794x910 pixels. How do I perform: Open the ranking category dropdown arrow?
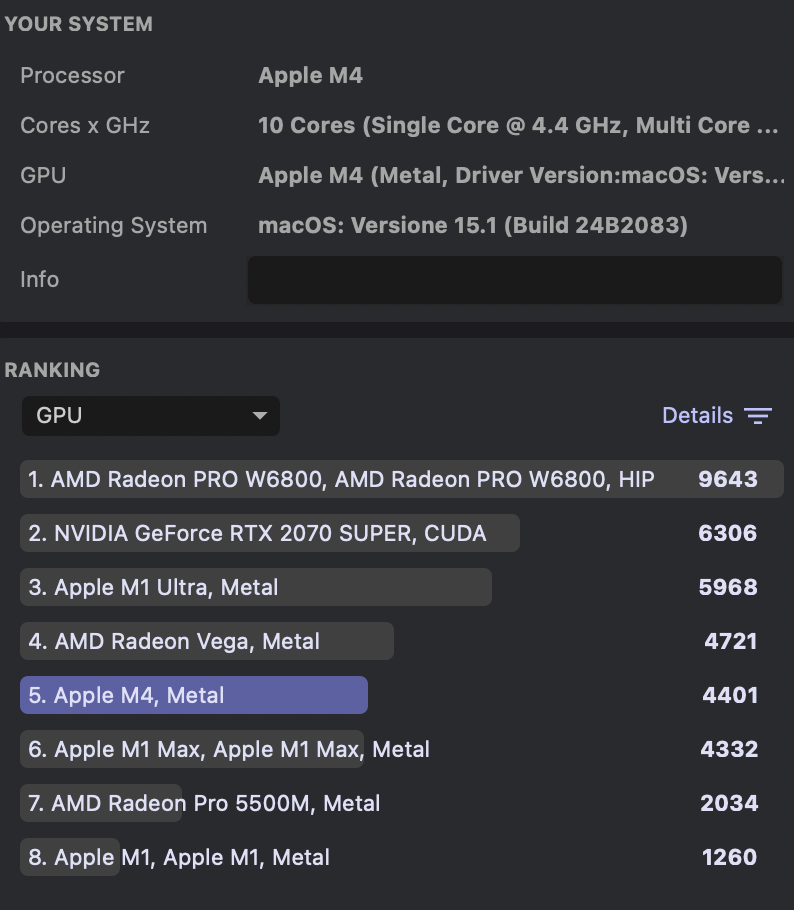tap(260, 416)
